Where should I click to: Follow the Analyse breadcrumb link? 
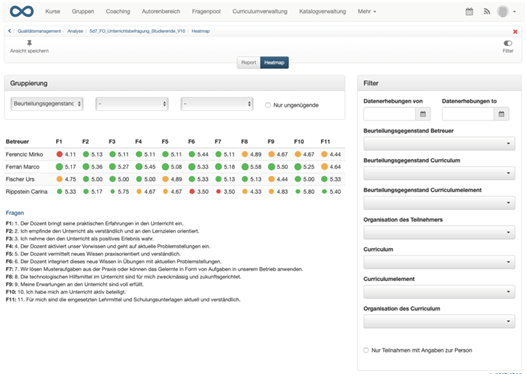pyautogui.click(x=75, y=31)
